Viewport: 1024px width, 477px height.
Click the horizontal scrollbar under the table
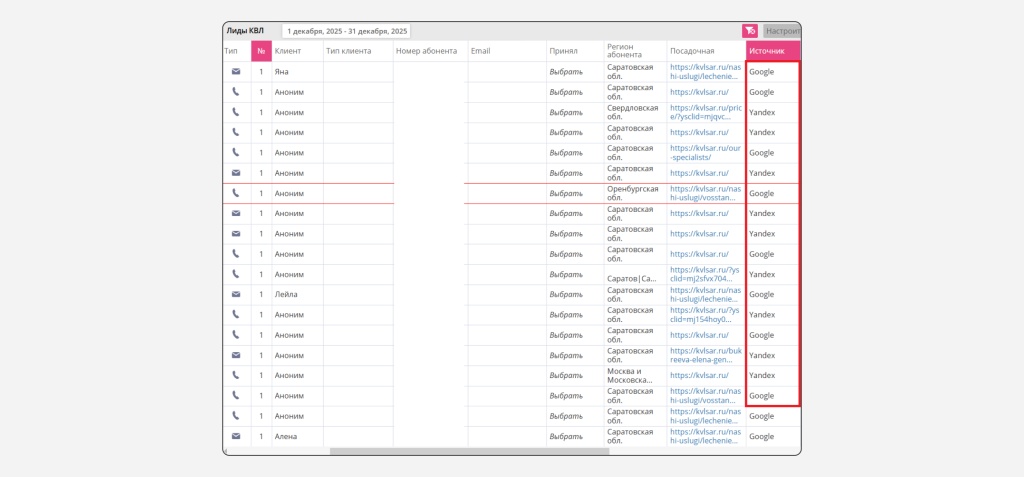click(469, 451)
